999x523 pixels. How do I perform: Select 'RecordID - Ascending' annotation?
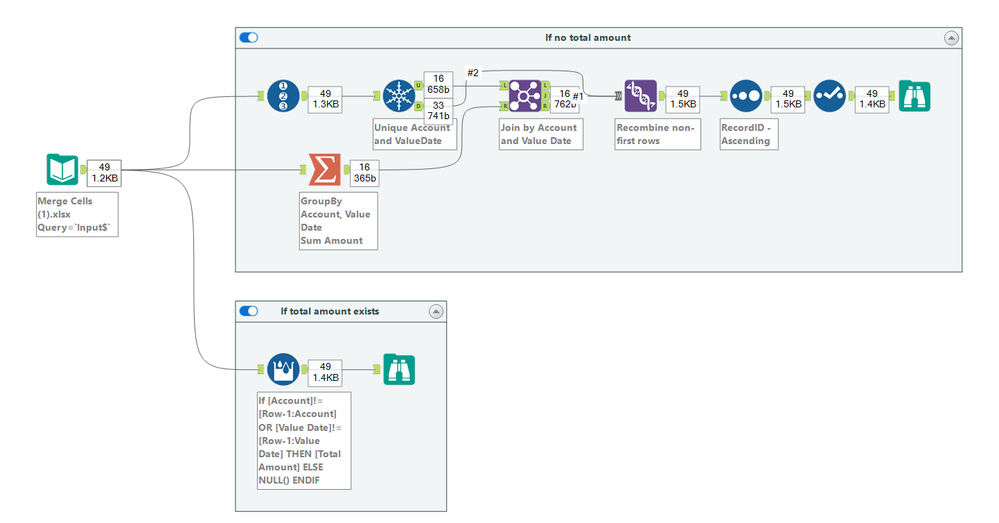749,134
